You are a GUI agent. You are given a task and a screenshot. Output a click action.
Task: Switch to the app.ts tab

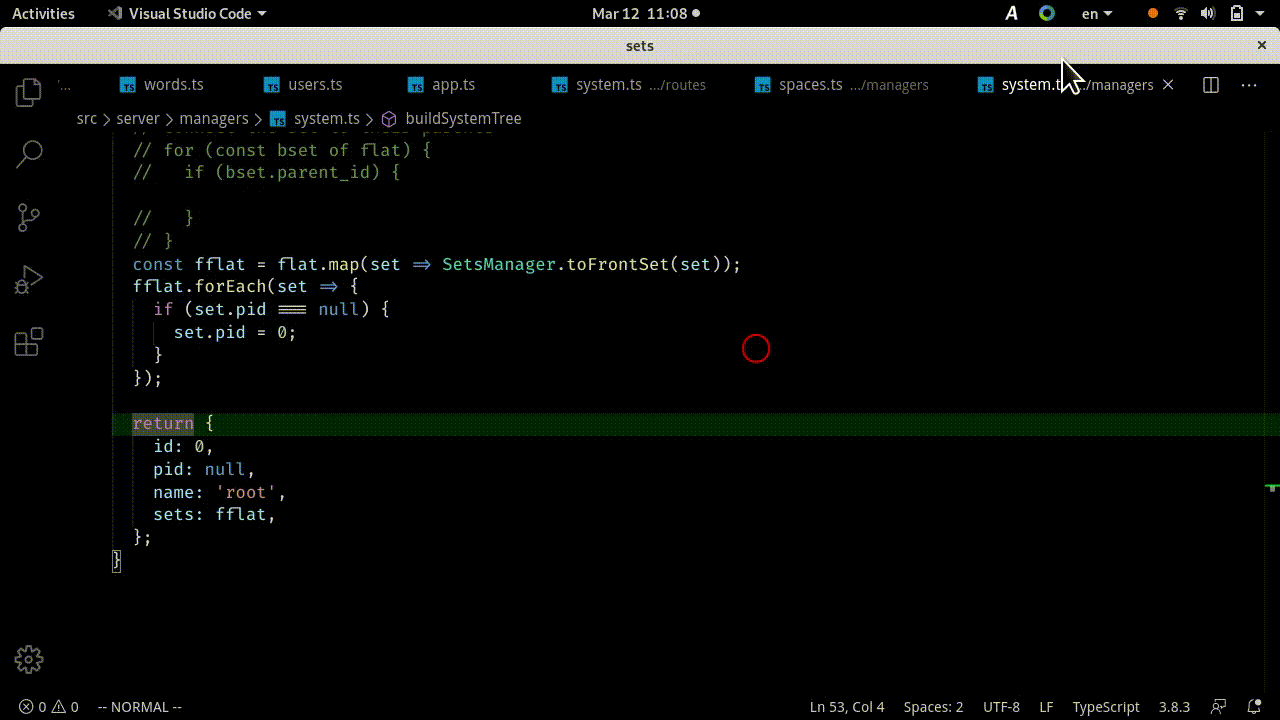(441, 85)
